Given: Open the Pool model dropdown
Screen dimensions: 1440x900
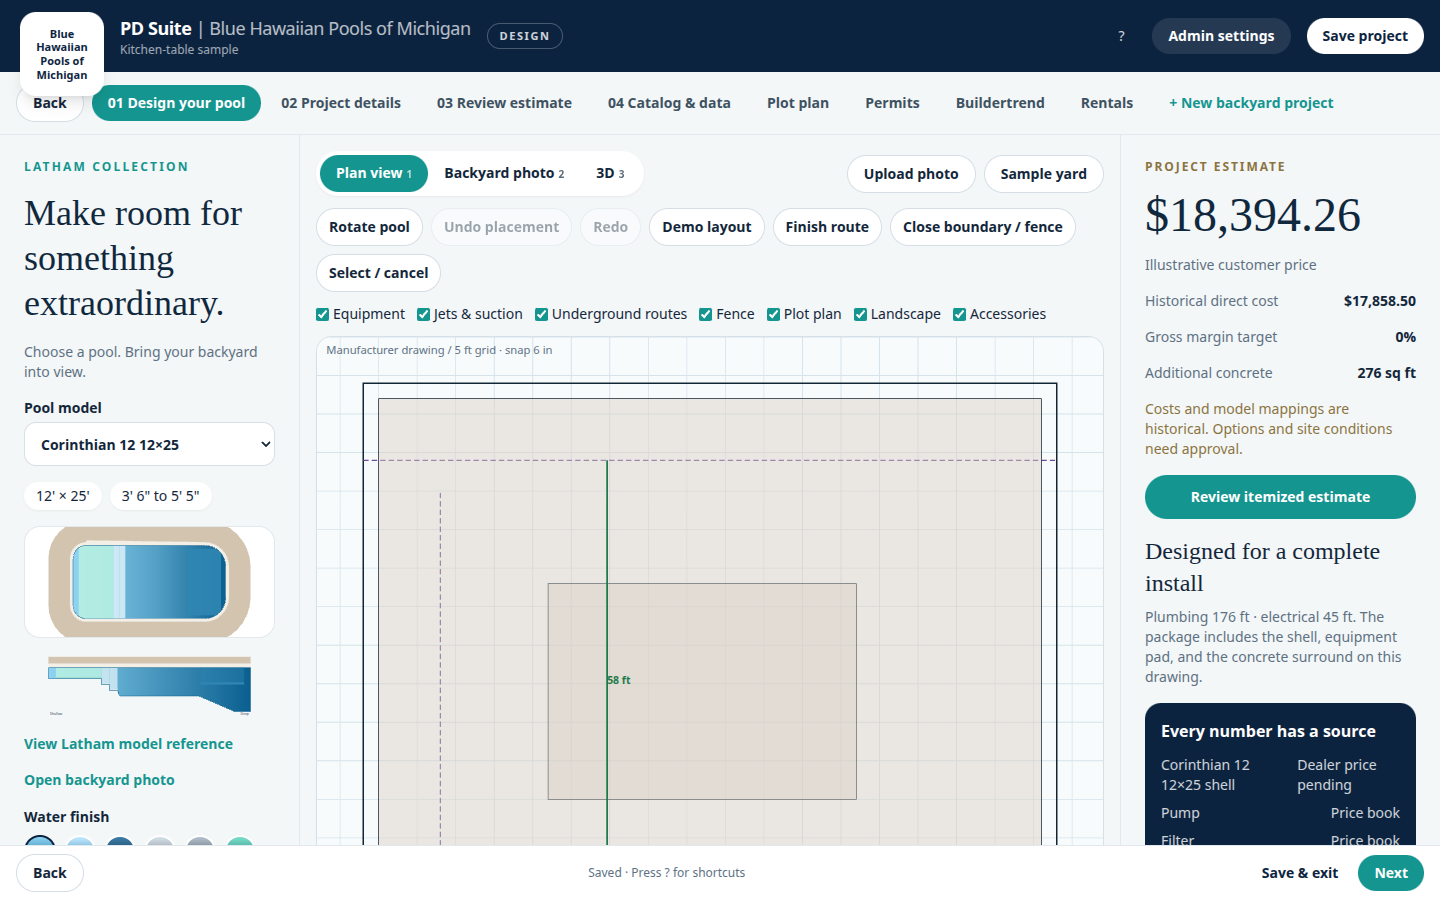Looking at the screenshot, I should [149, 444].
